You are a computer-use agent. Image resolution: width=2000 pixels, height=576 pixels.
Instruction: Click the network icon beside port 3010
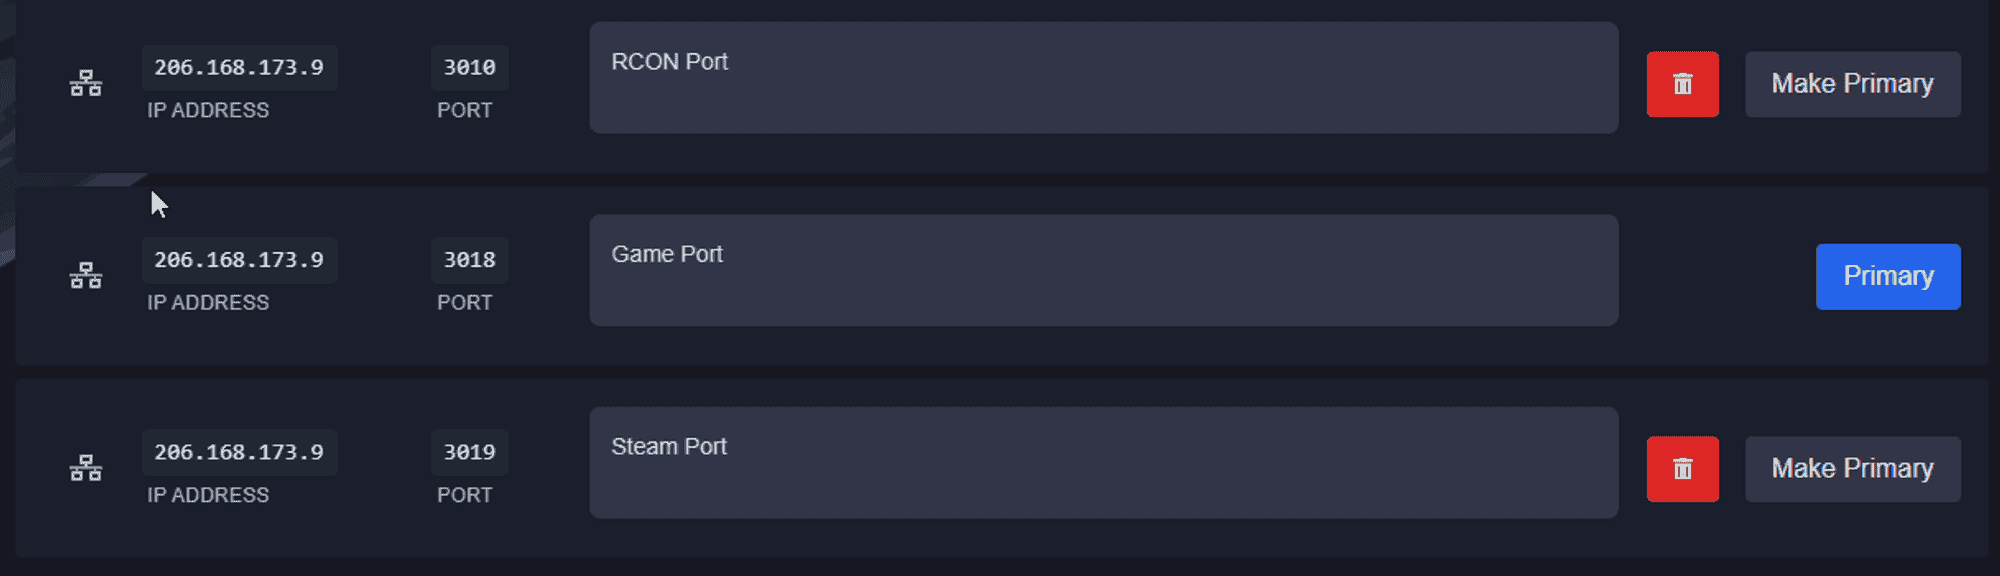tap(86, 84)
